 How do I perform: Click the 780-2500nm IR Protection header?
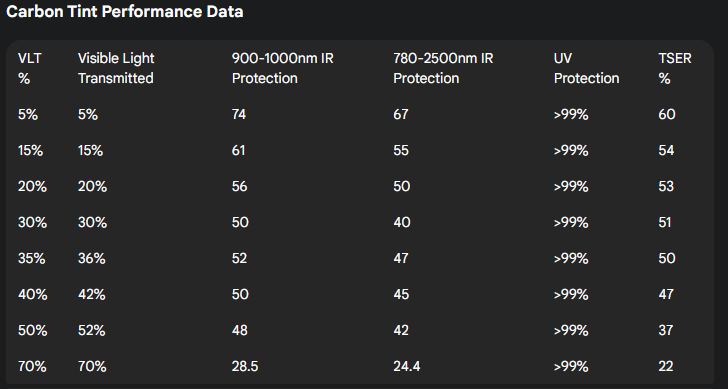(x=443, y=68)
